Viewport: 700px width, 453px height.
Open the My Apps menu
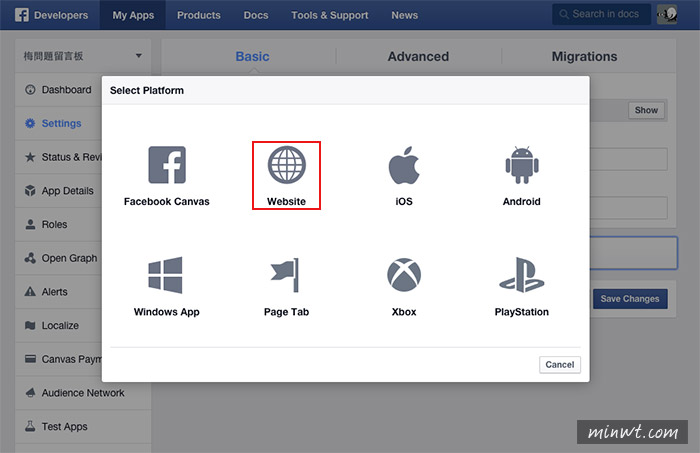click(133, 15)
